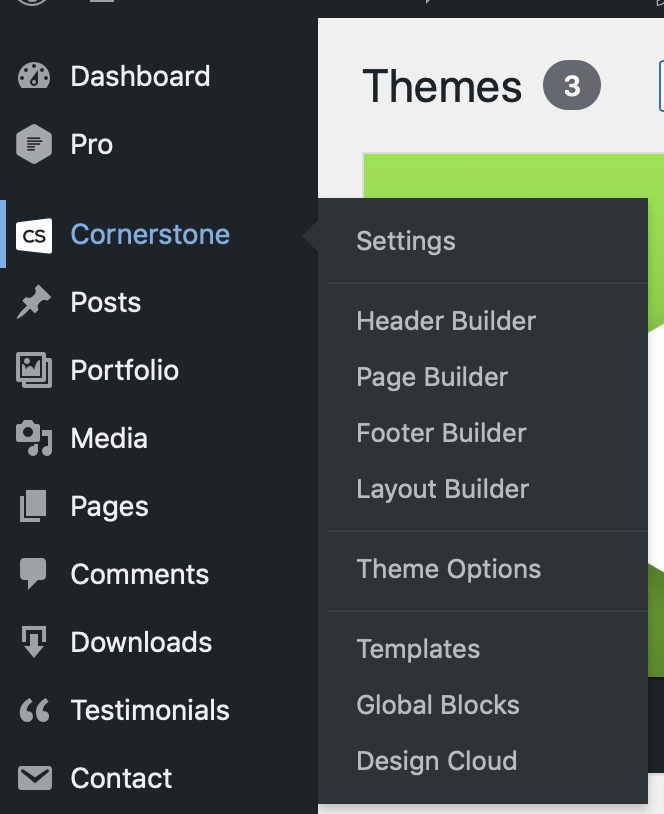The image size is (664, 814).
Task: Click the Contact envelope icon
Action: point(34,779)
